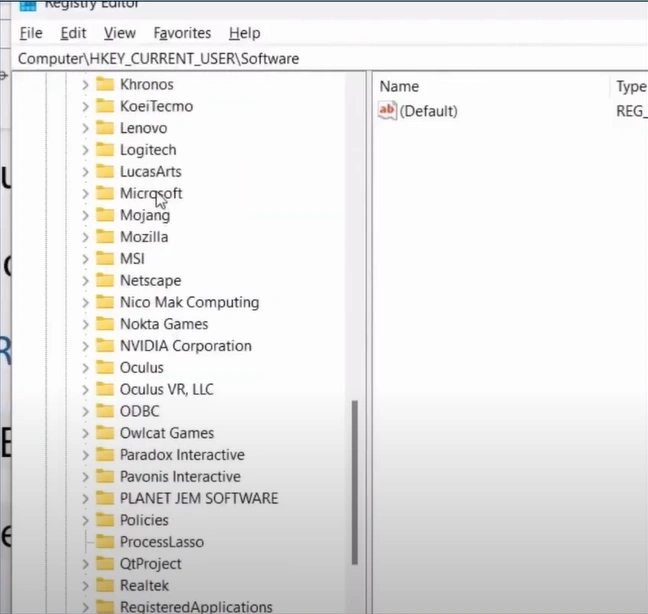Image resolution: width=648 pixels, height=614 pixels.
Task: Click the Khronos folder icon
Action: point(105,84)
